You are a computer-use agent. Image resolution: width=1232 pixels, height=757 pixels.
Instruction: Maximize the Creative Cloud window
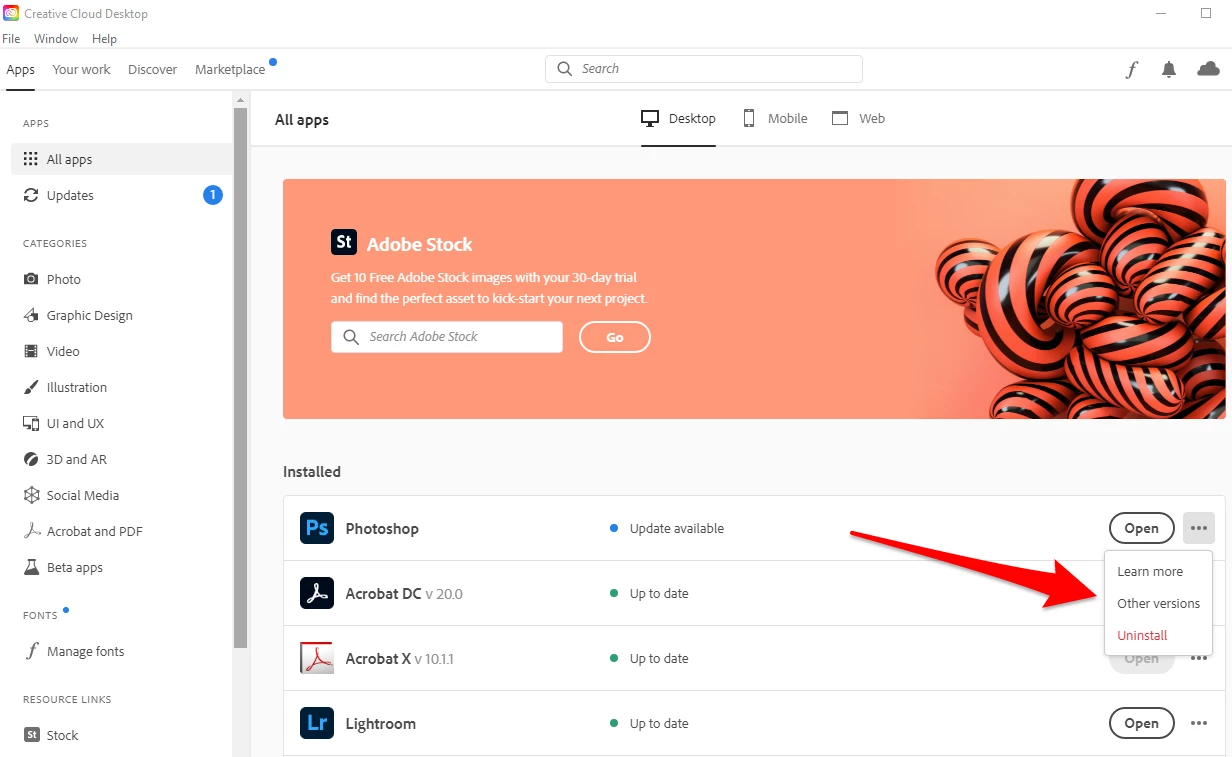point(1206,13)
